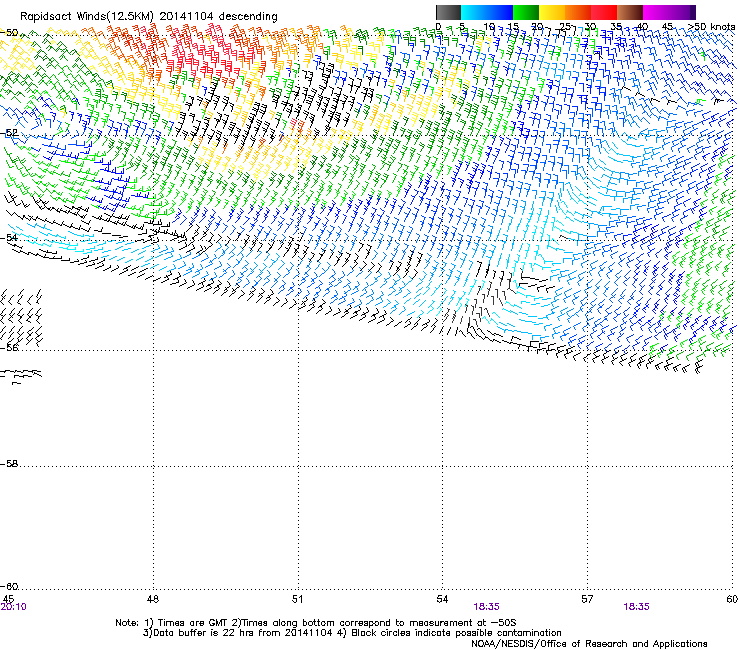Click the -52 latitude axis label

(x=9, y=133)
